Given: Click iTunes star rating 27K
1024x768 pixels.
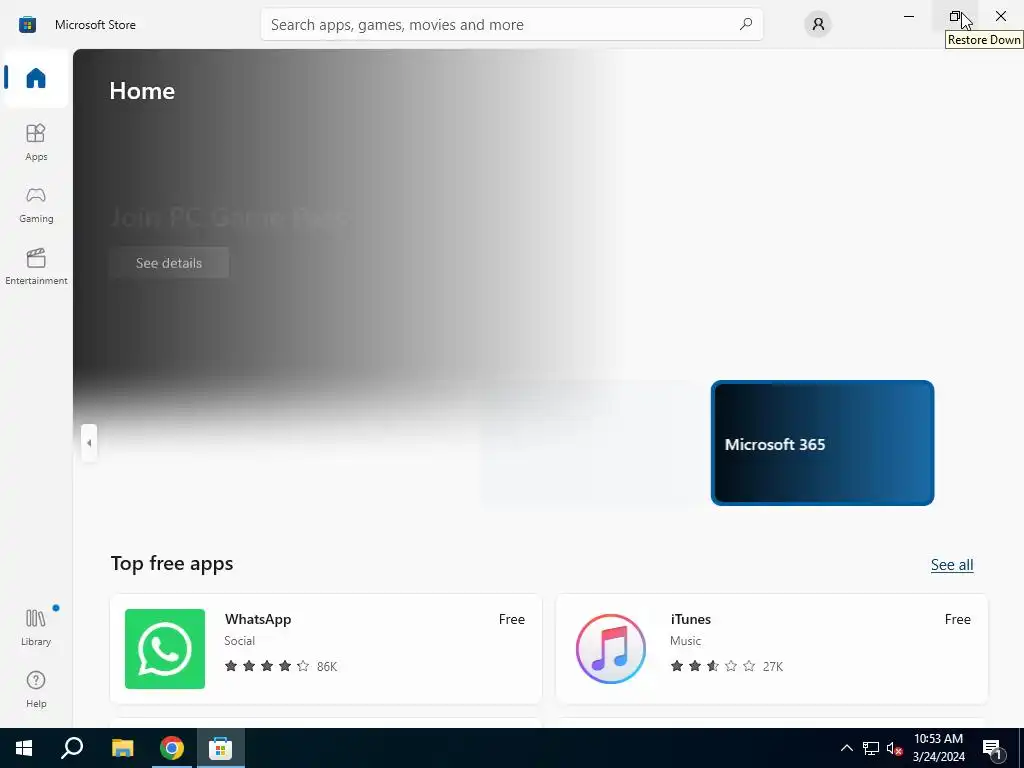Looking at the screenshot, I should pyautogui.click(x=726, y=666).
